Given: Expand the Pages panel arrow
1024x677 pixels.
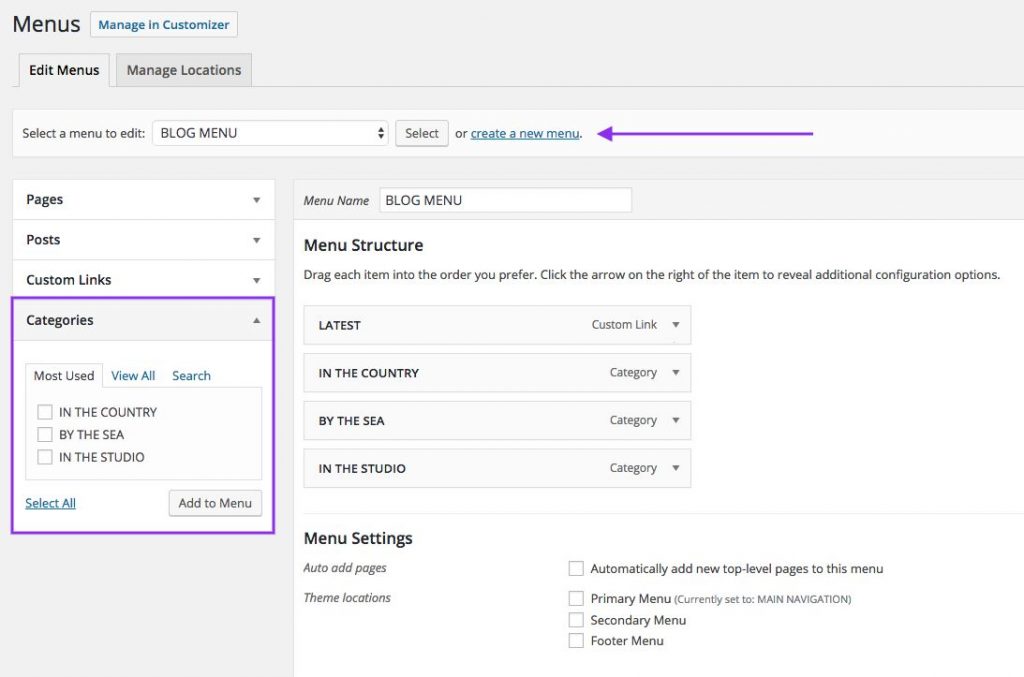Looking at the screenshot, I should (x=256, y=200).
